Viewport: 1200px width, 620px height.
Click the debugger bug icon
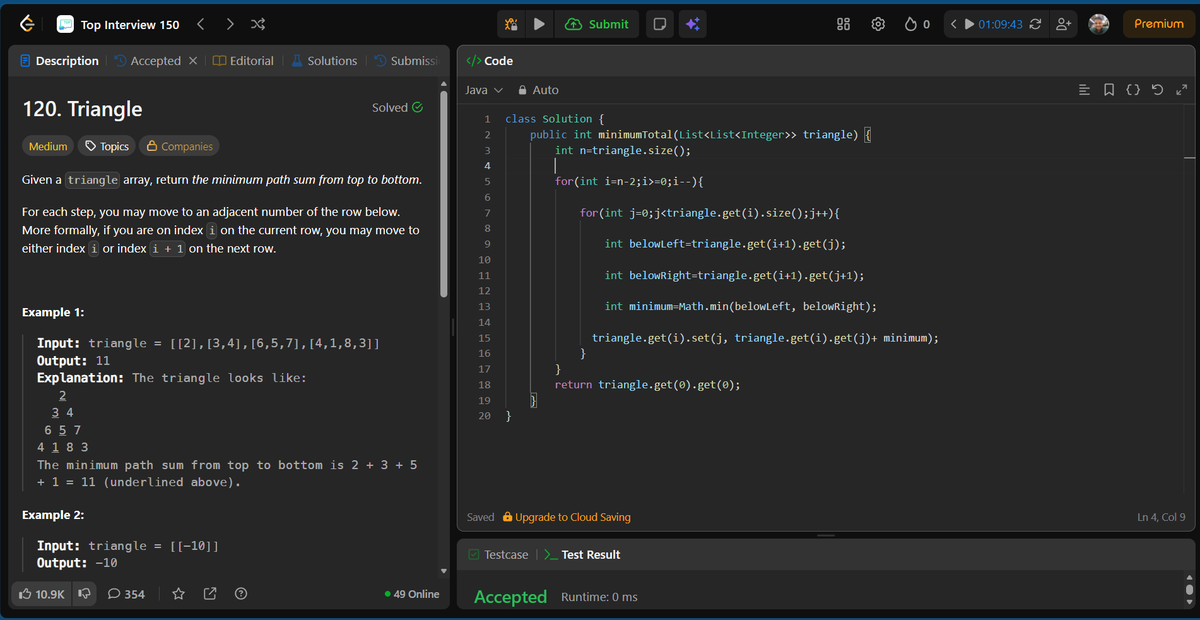coord(510,24)
